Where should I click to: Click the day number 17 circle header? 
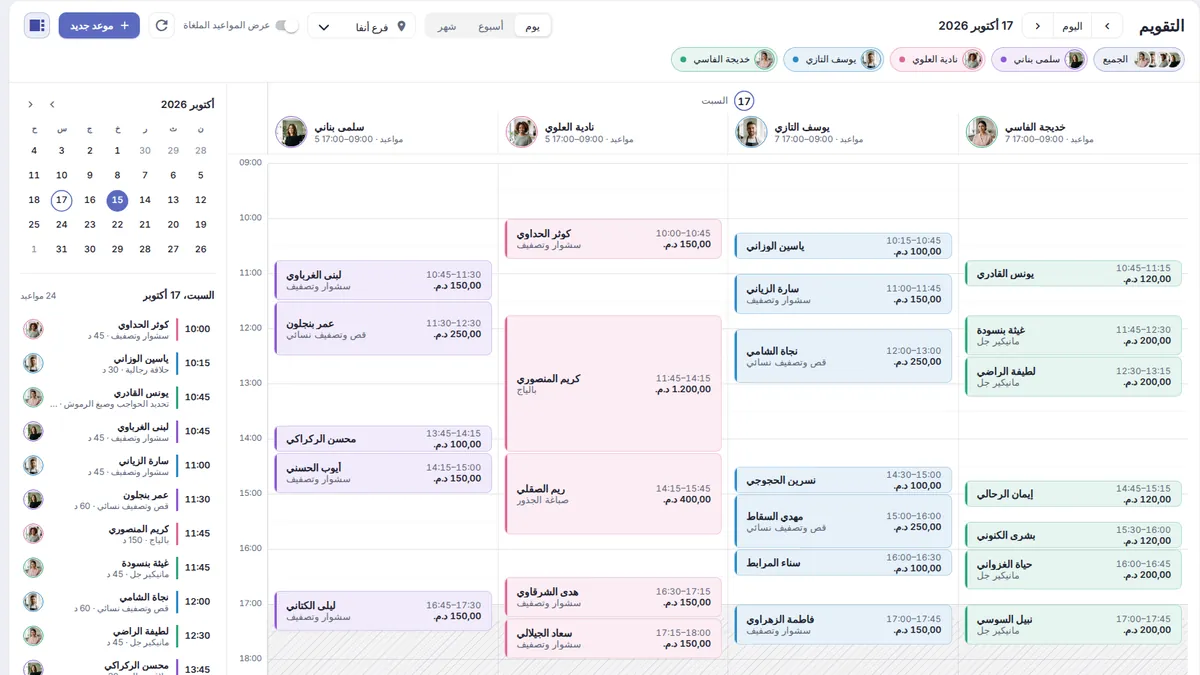pyautogui.click(x=743, y=101)
